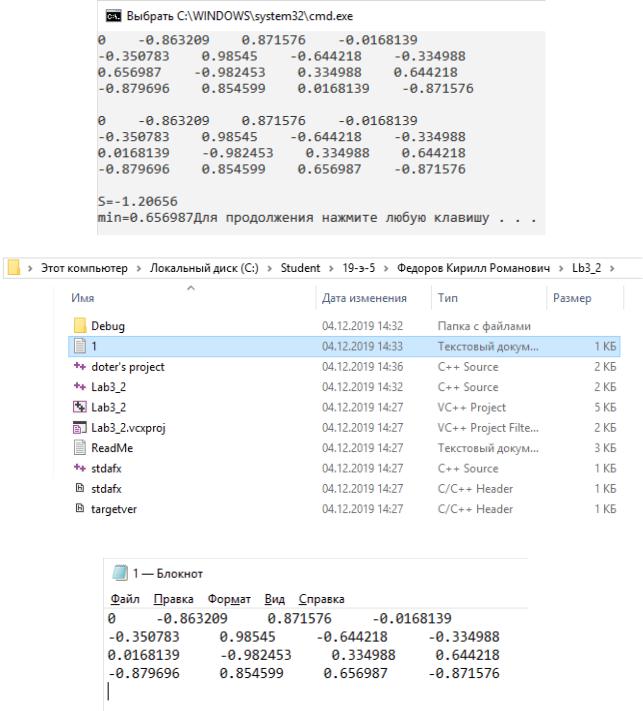643x711 pixels.
Task: Expand chevron after Lb3_2 breadcrumb
Action: click(612, 268)
